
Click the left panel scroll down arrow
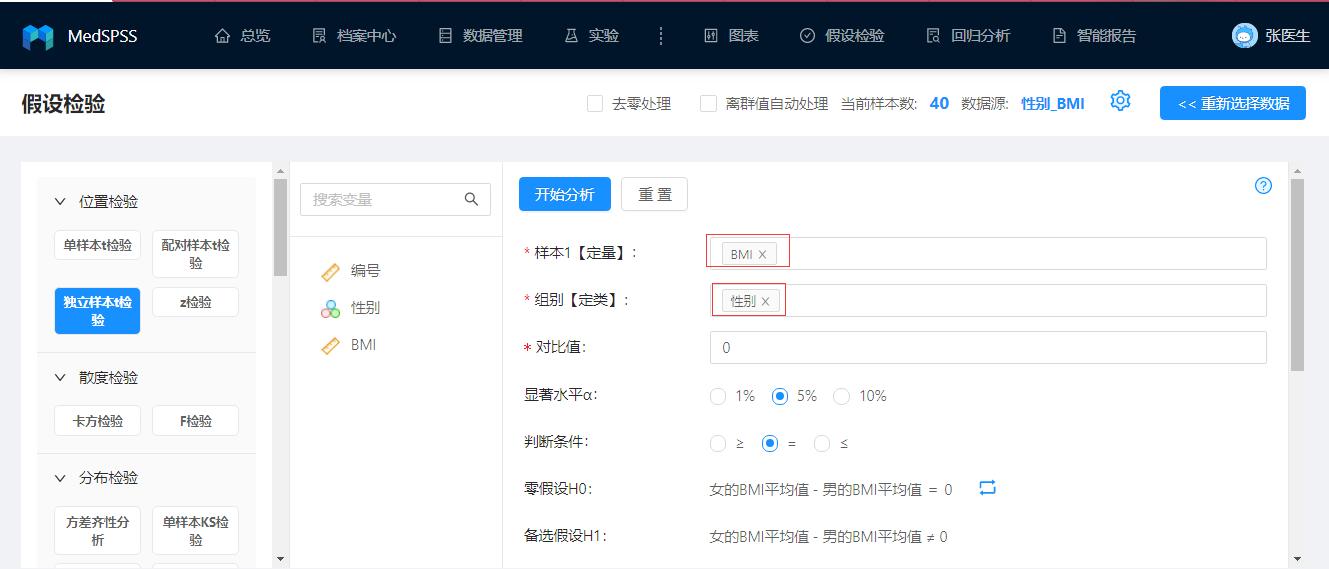(x=280, y=559)
